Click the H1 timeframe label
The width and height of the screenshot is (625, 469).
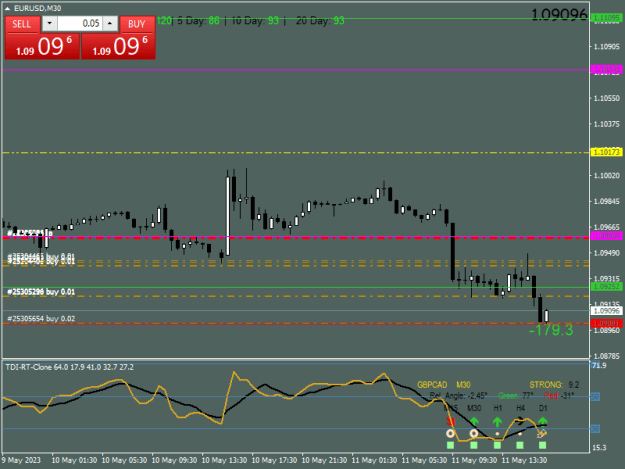point(497,408)
